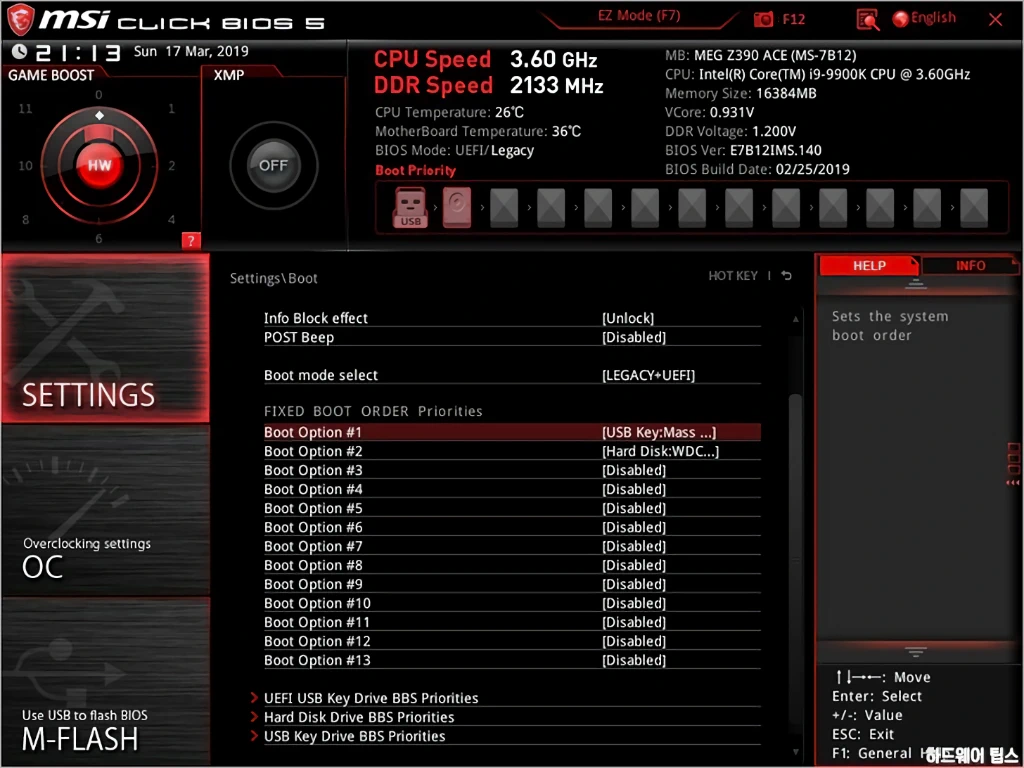Switch to the INFO tab
This screenshot has height=768, width=1024.
[970, 265]
